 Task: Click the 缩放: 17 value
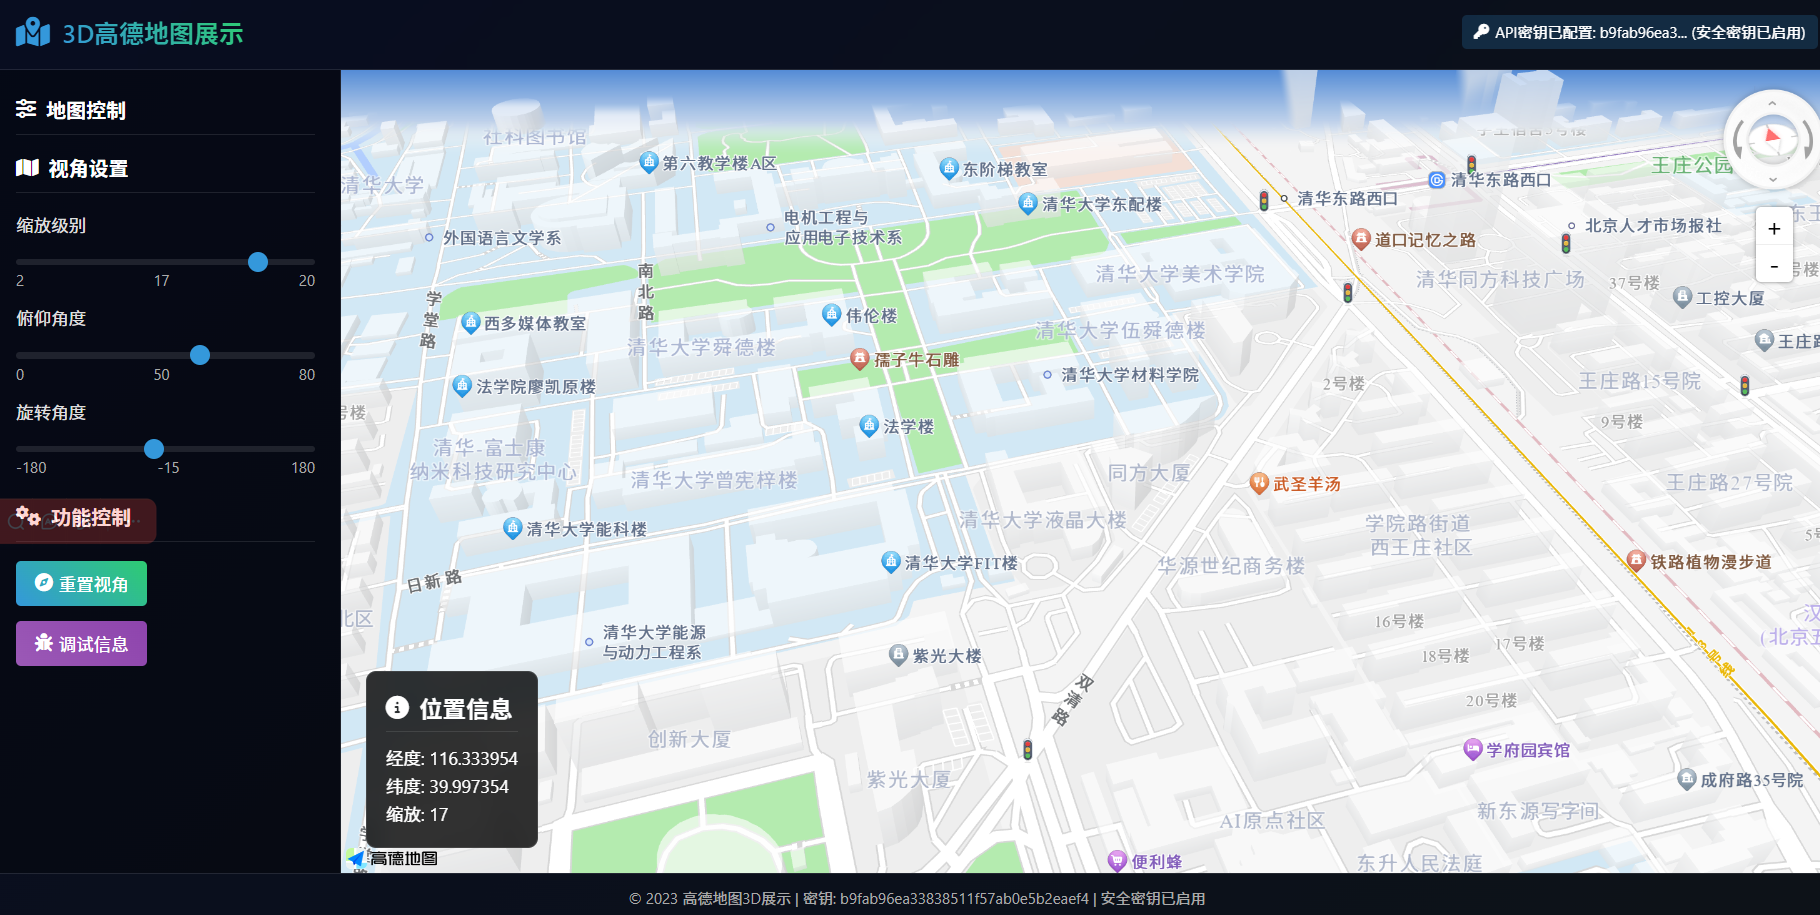pyautogui.click(x=417, y=815)
